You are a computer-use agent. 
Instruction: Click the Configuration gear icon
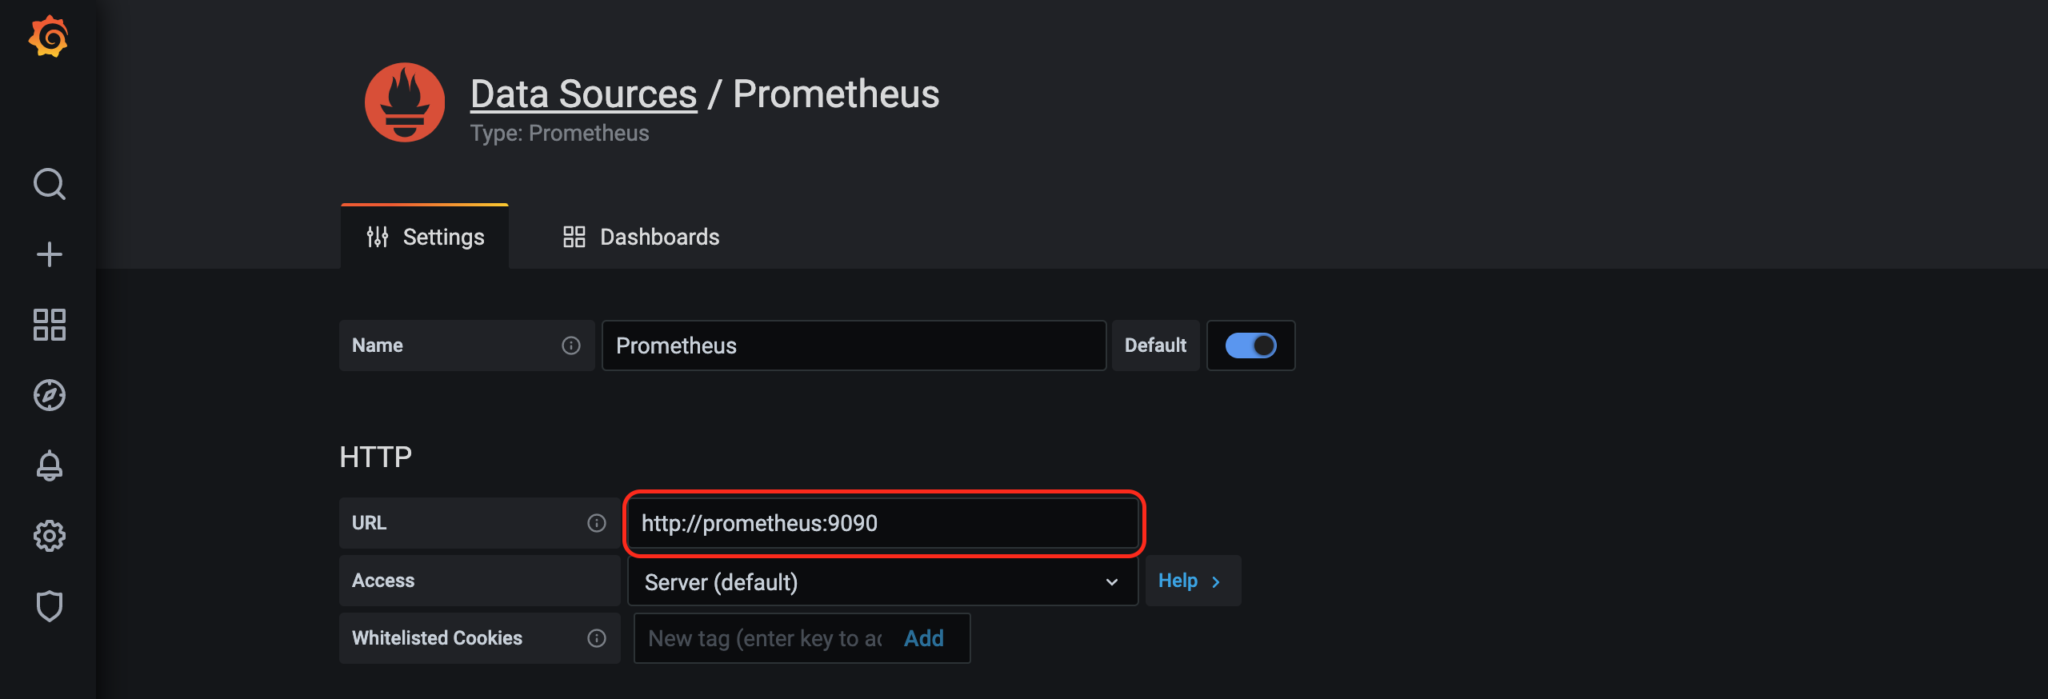[x=48, y=535]
